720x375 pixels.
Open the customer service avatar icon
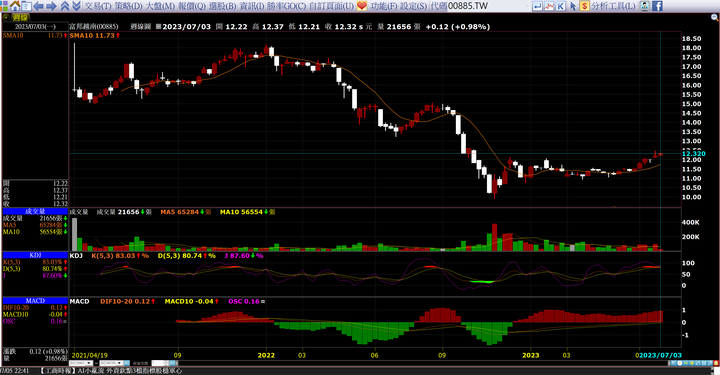pyautogui.click(x=645, y=6)
